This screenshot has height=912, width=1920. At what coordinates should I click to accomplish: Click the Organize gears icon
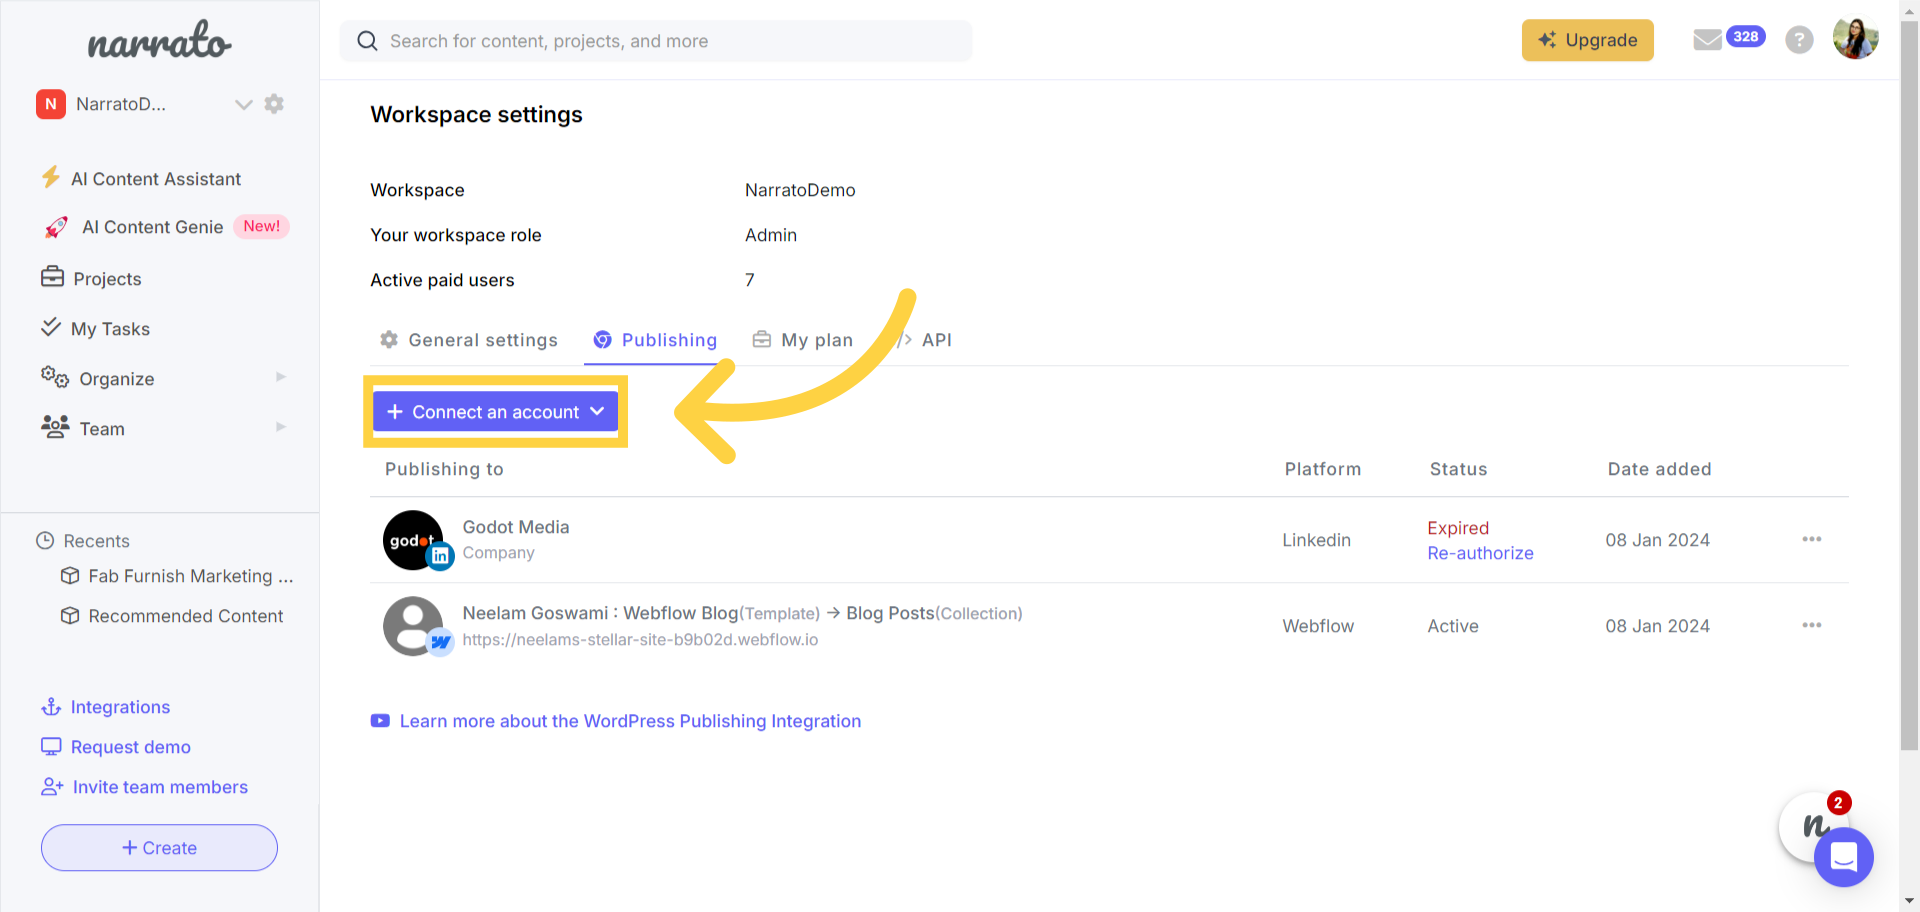click(55, 377)
